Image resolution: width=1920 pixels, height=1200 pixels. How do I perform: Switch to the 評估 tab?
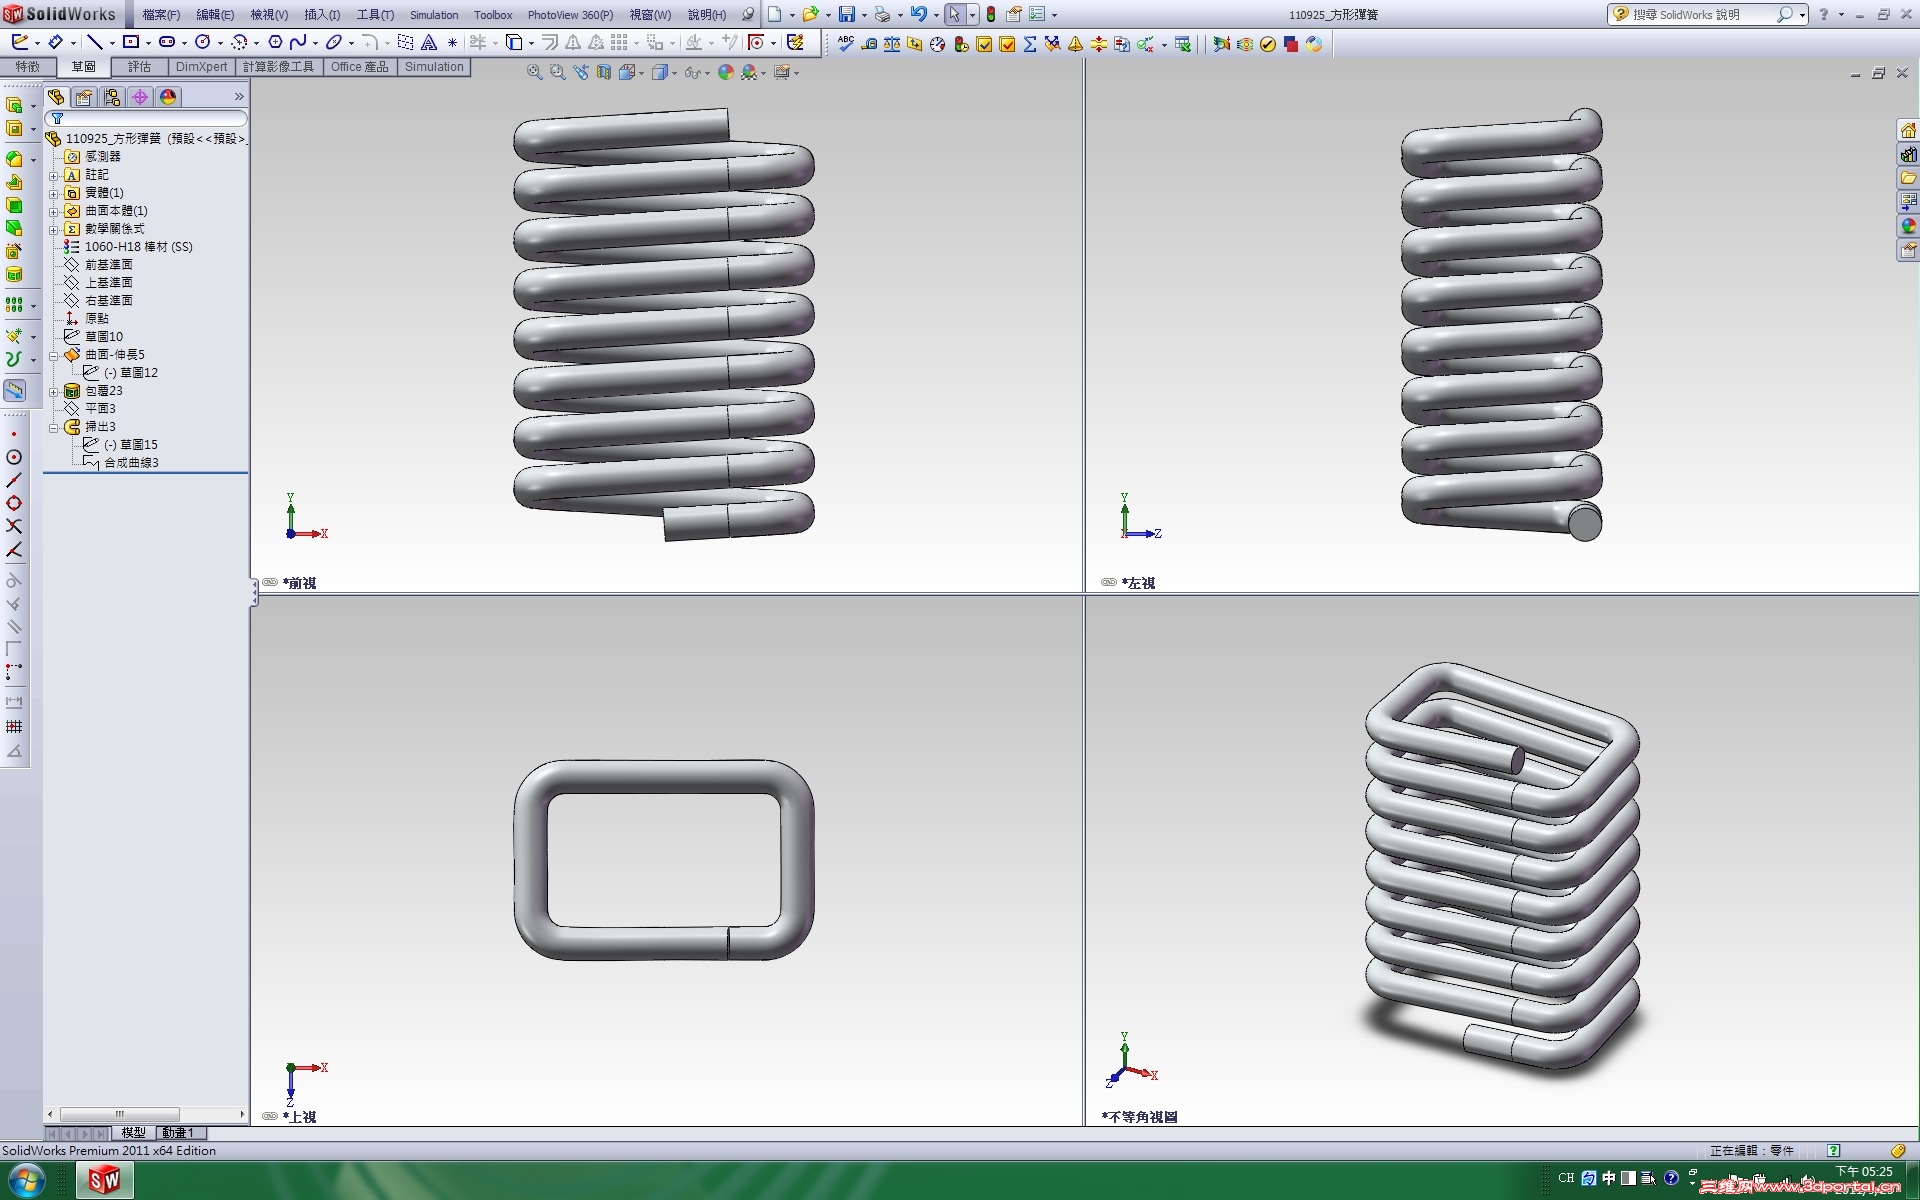(139, 67)
